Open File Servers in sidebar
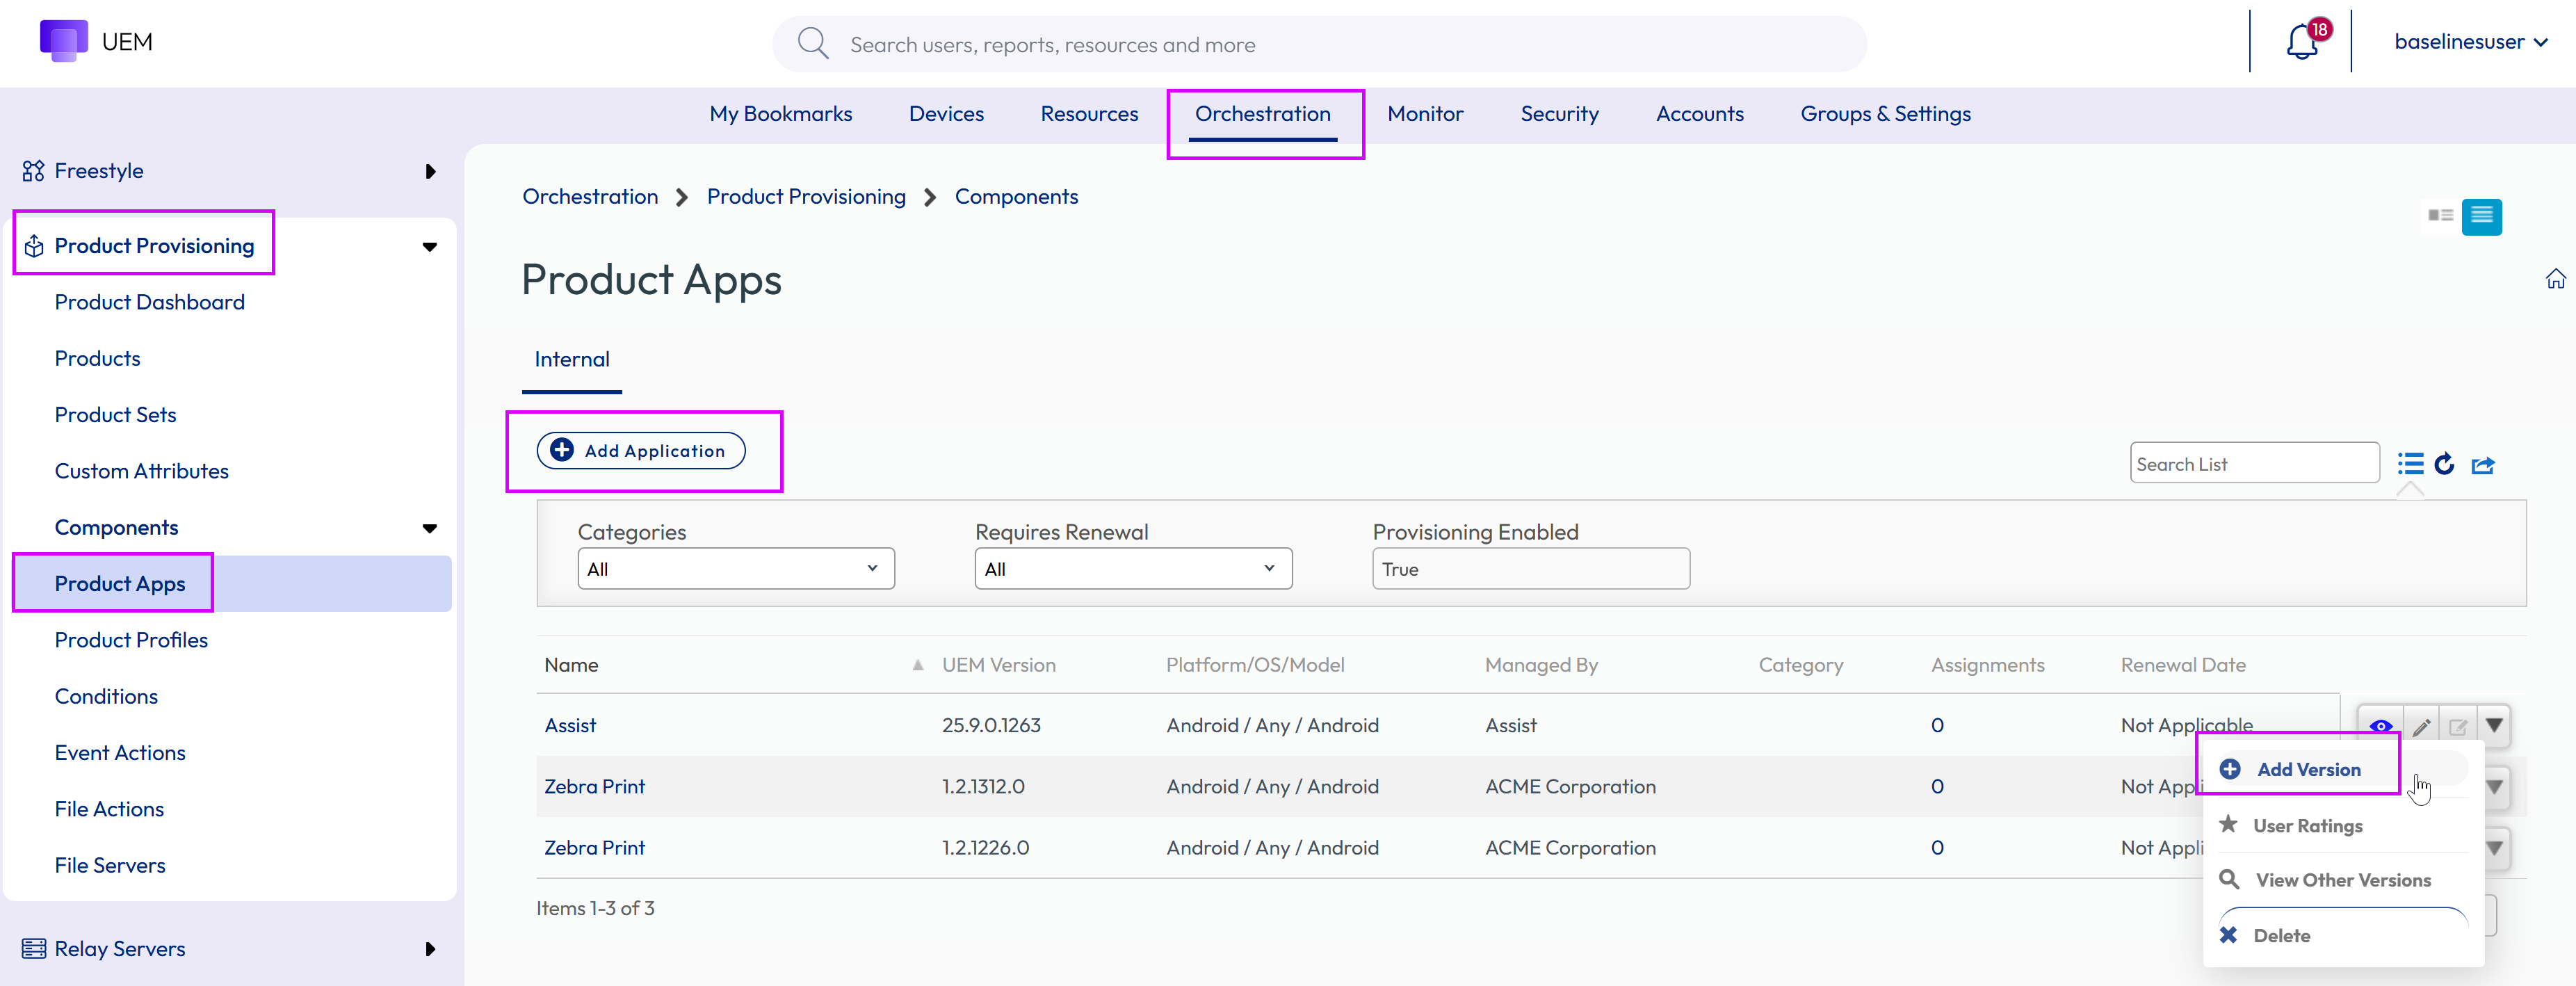 click(x=110, y=865)
